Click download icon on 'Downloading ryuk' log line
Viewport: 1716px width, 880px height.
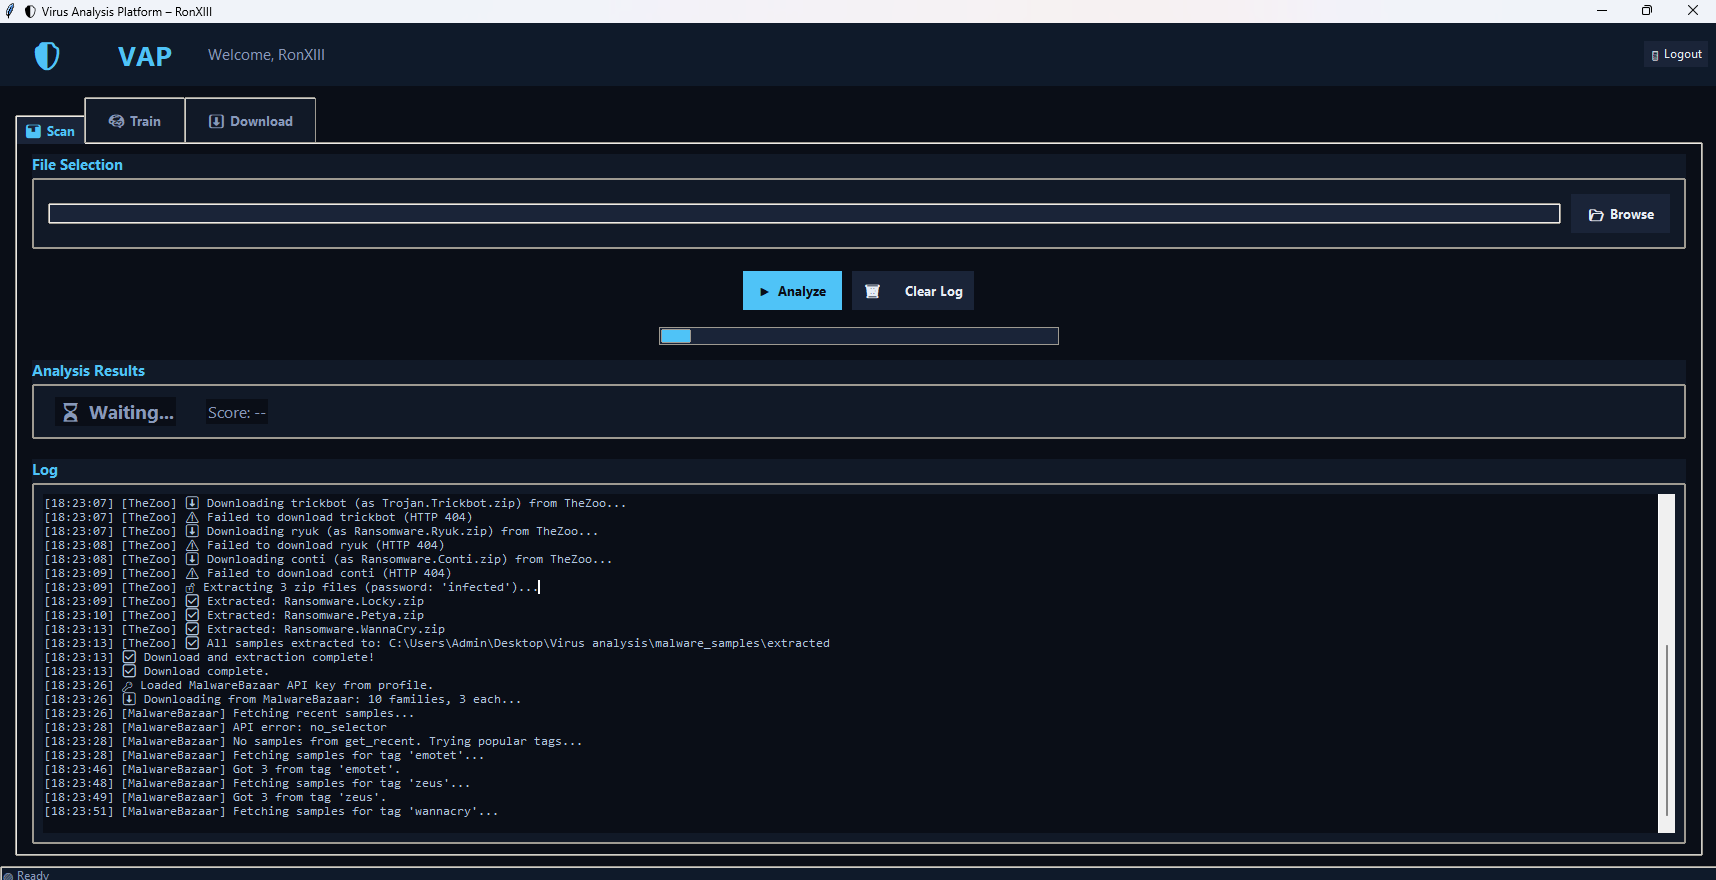pos(192,531)
